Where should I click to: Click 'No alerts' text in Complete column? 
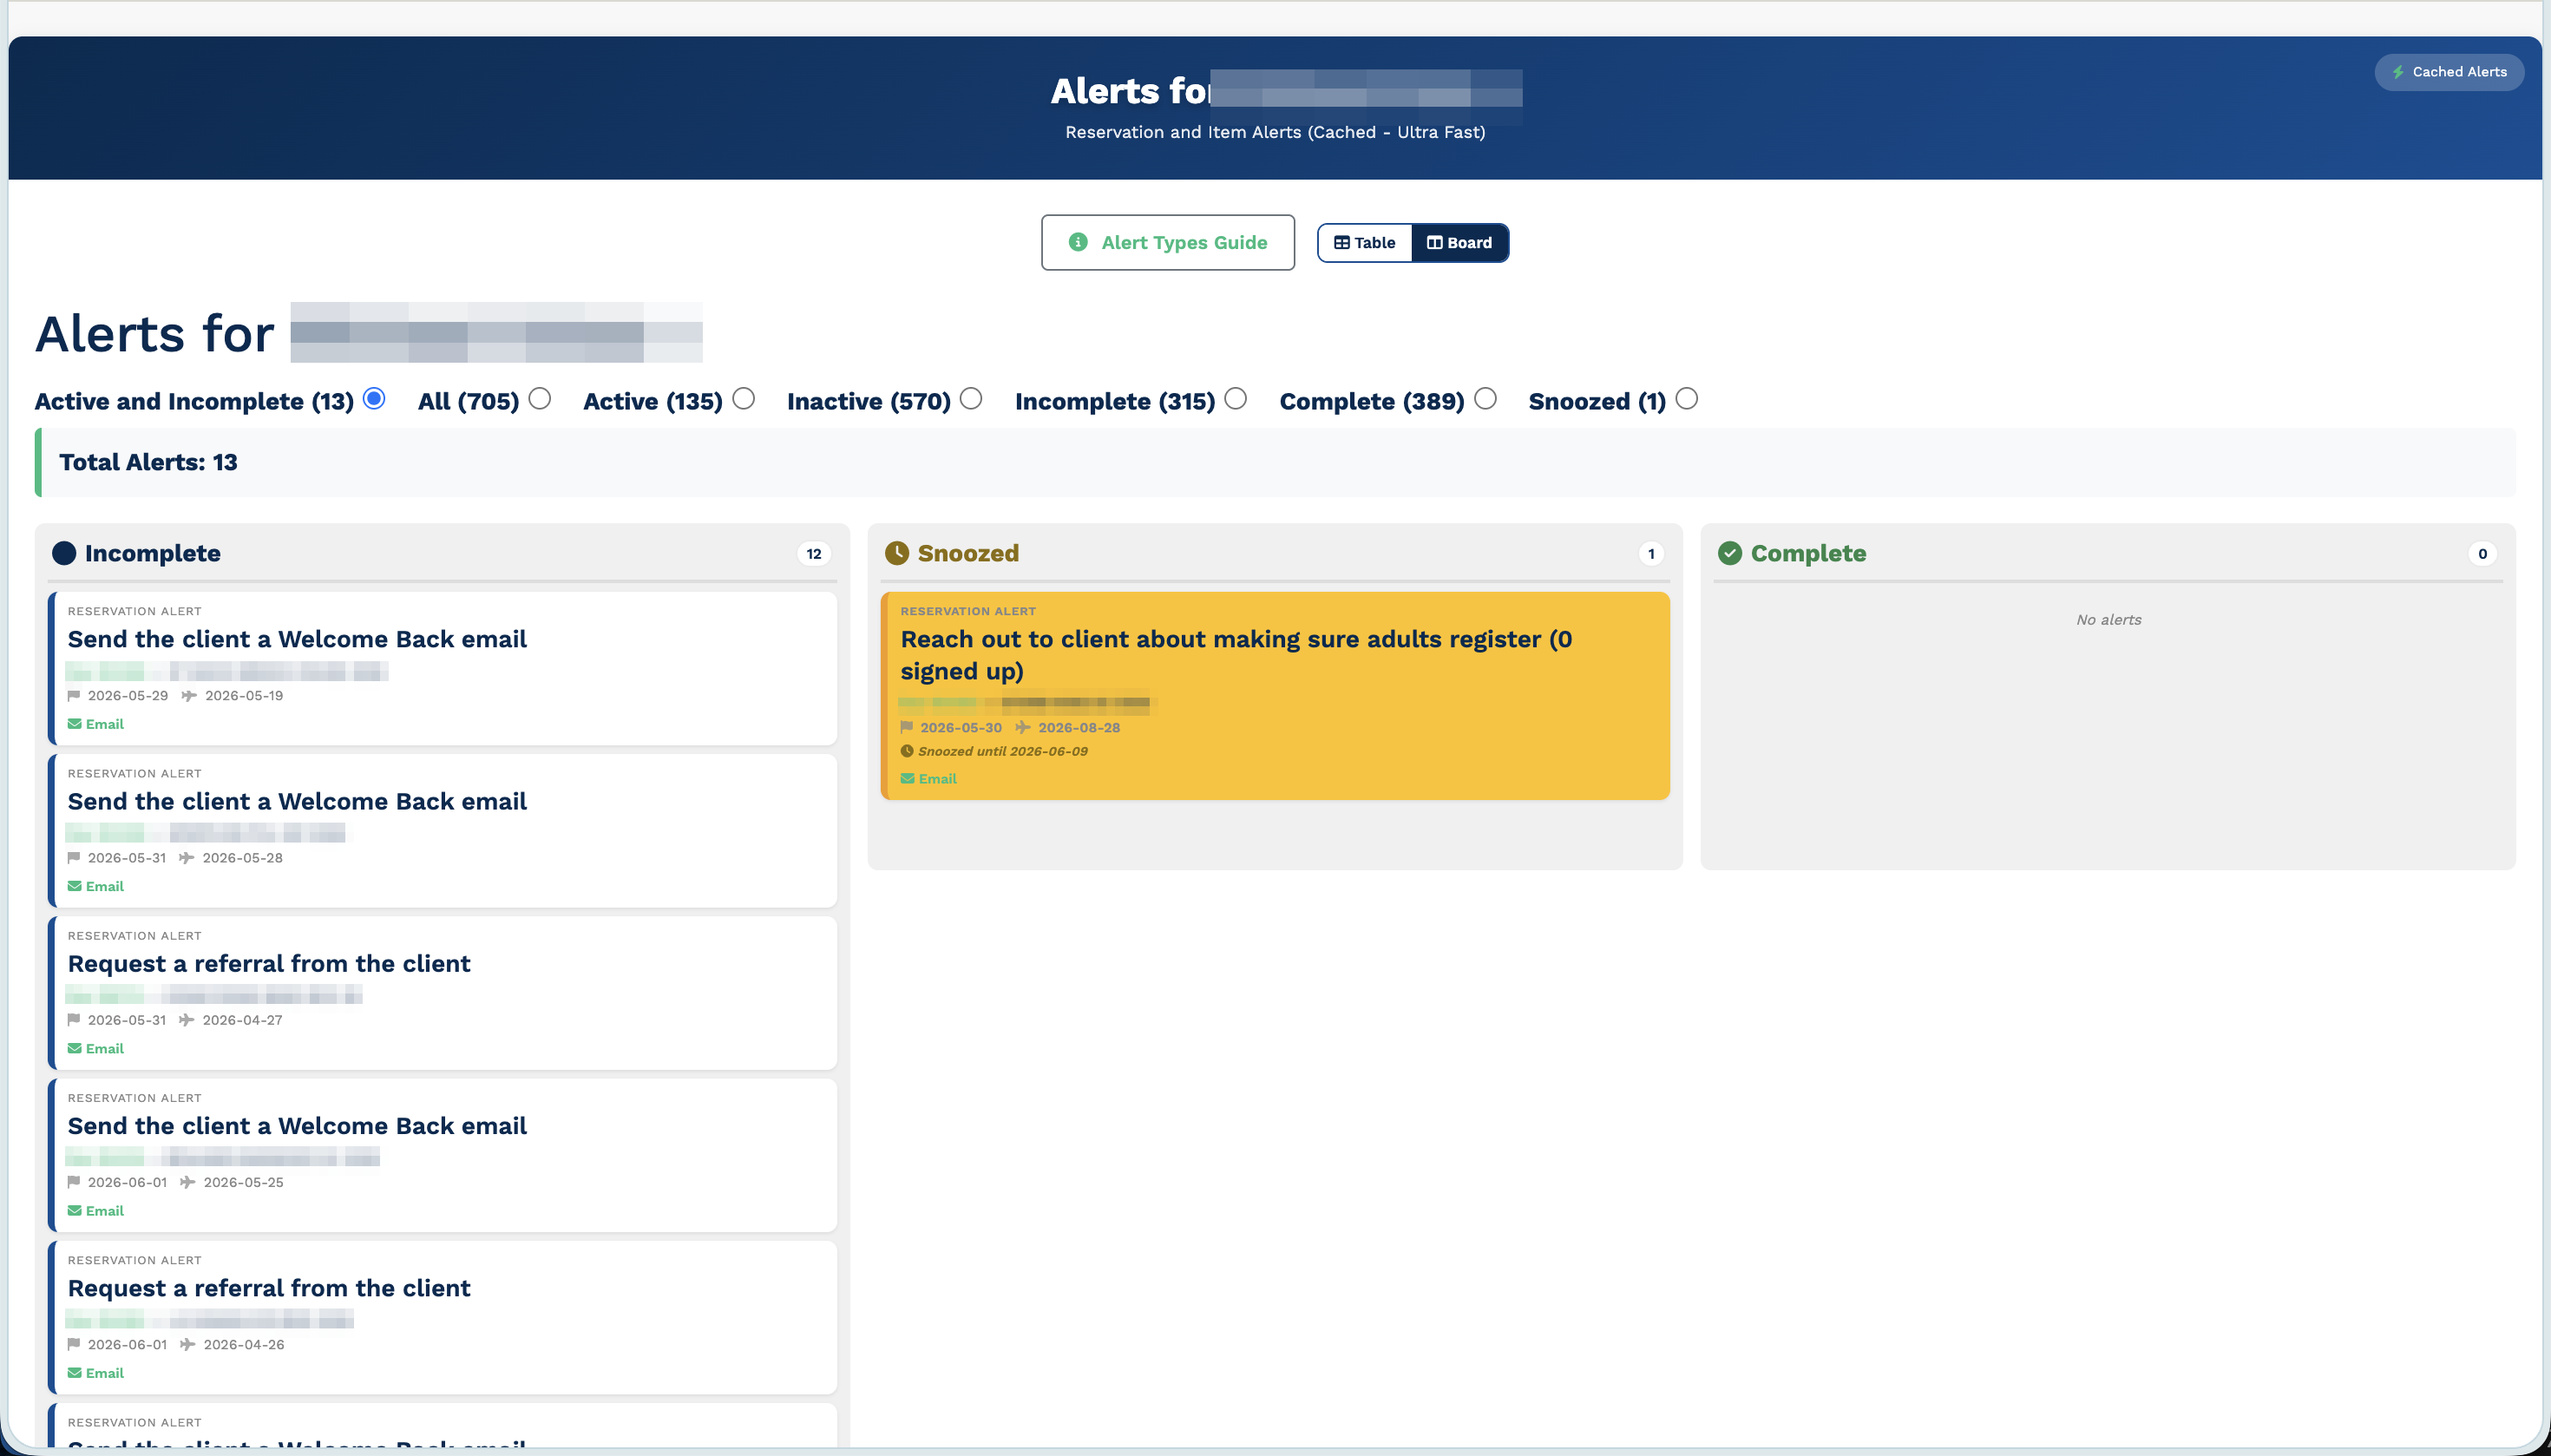(2108, 620)
